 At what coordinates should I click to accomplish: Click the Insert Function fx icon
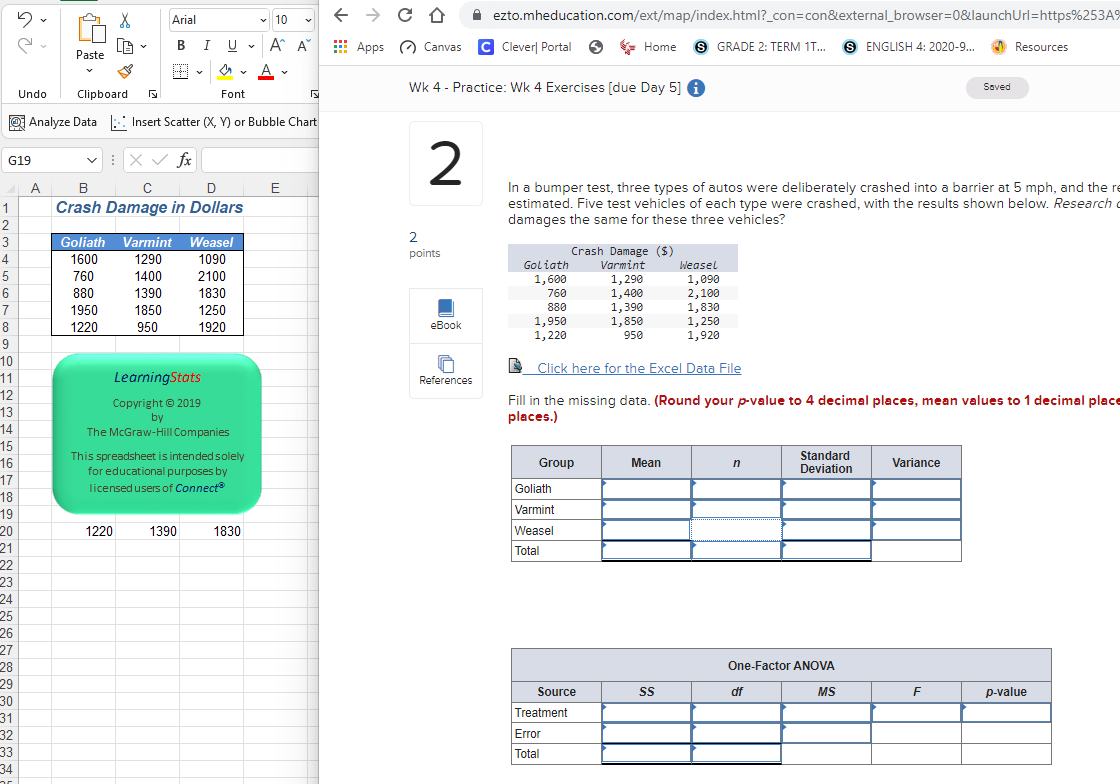point(184,161)
